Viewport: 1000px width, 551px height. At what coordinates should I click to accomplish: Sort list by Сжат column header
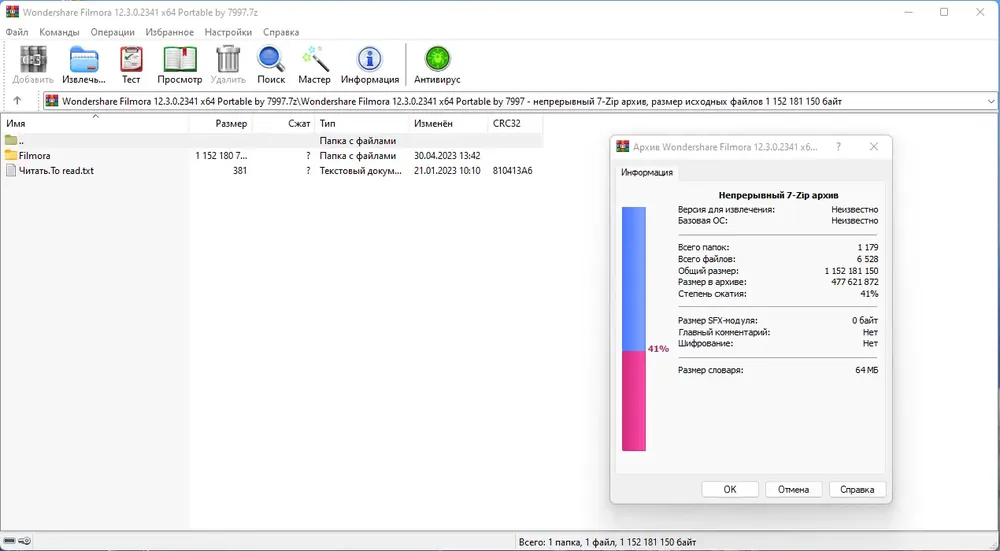pyautogui.click(x=284, y=123)
